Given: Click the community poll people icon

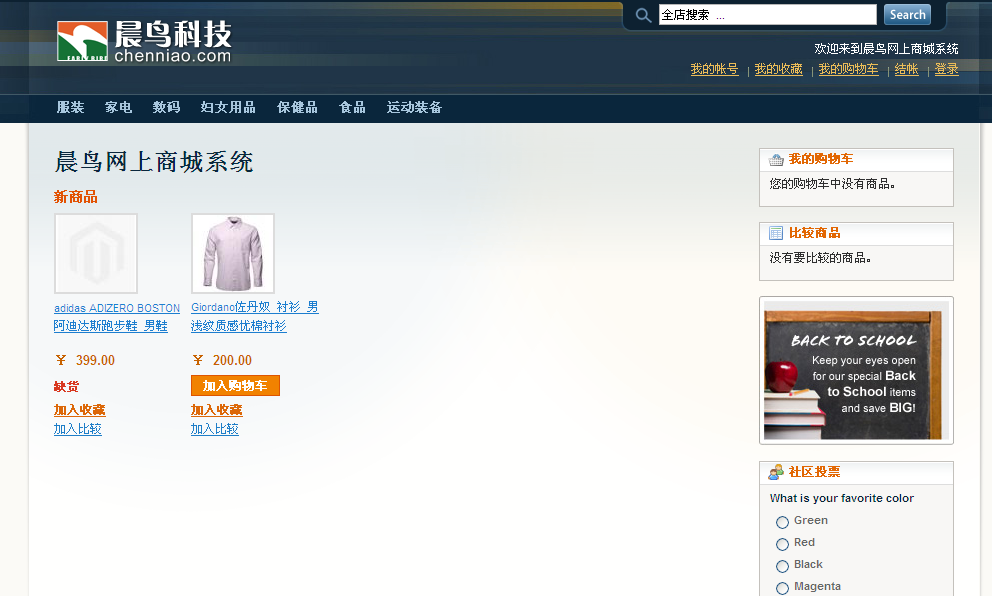Looking at the screenshot, I should [x=776, y=472].
